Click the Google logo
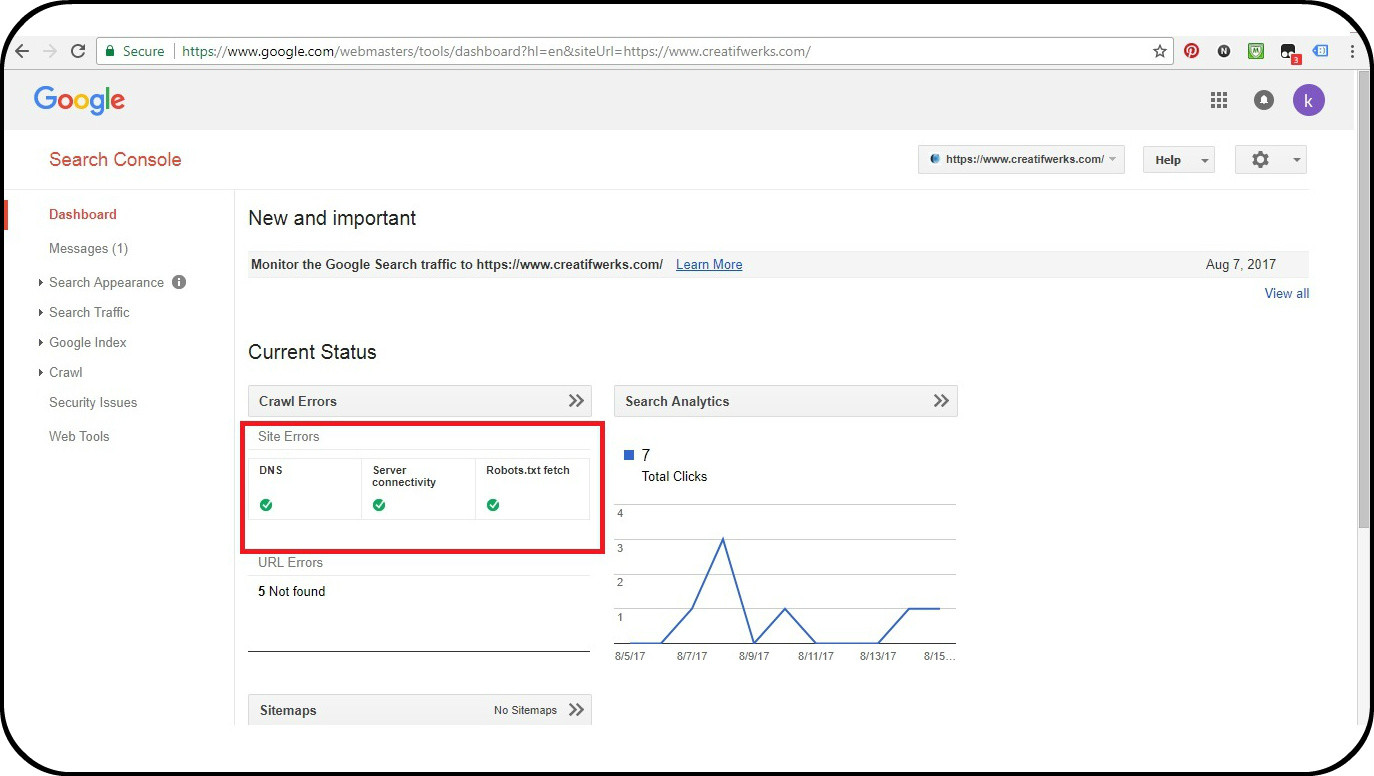Image resolution: width=1374 pixels, height=776 pixels. click(79, 100)
